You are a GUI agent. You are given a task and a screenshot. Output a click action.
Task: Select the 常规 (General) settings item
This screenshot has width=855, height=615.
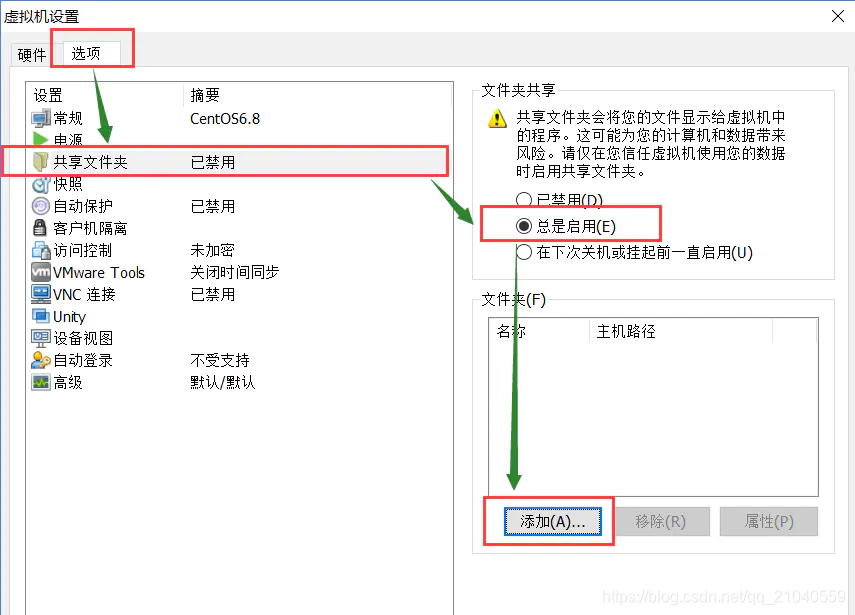(x=70, y=117)
